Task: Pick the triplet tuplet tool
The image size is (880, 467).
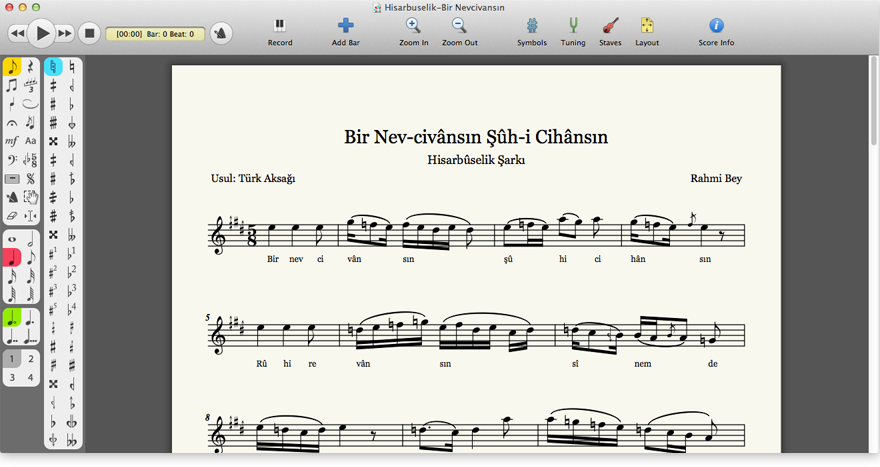Action: point(30,85)
